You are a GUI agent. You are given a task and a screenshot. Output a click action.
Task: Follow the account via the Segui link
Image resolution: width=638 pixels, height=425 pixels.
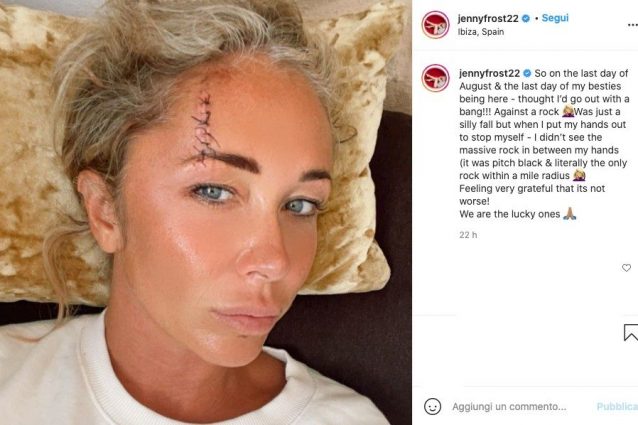click(555, 18)
